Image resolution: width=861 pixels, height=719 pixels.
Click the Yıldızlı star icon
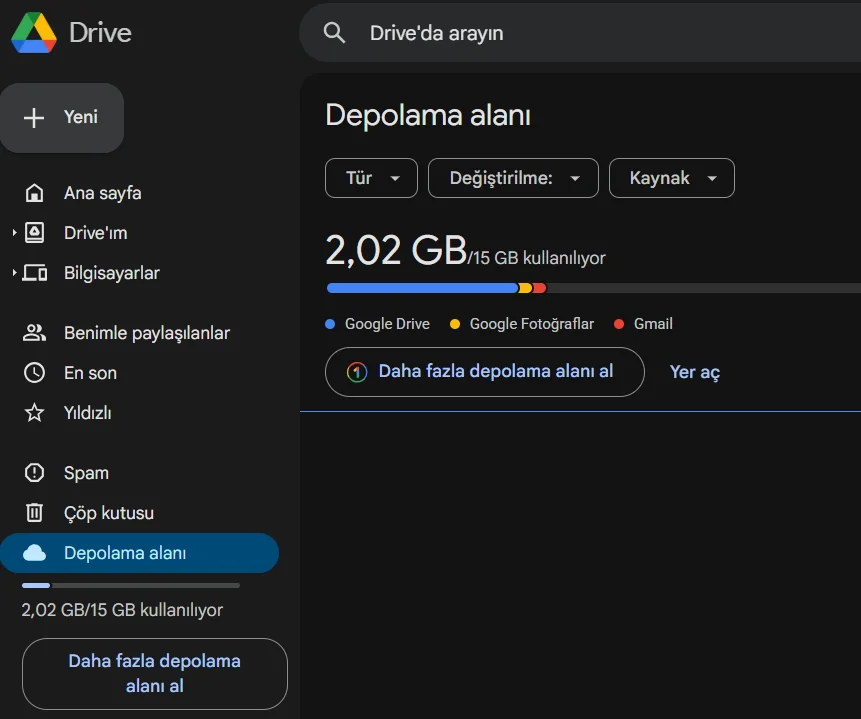pos(35,413)
